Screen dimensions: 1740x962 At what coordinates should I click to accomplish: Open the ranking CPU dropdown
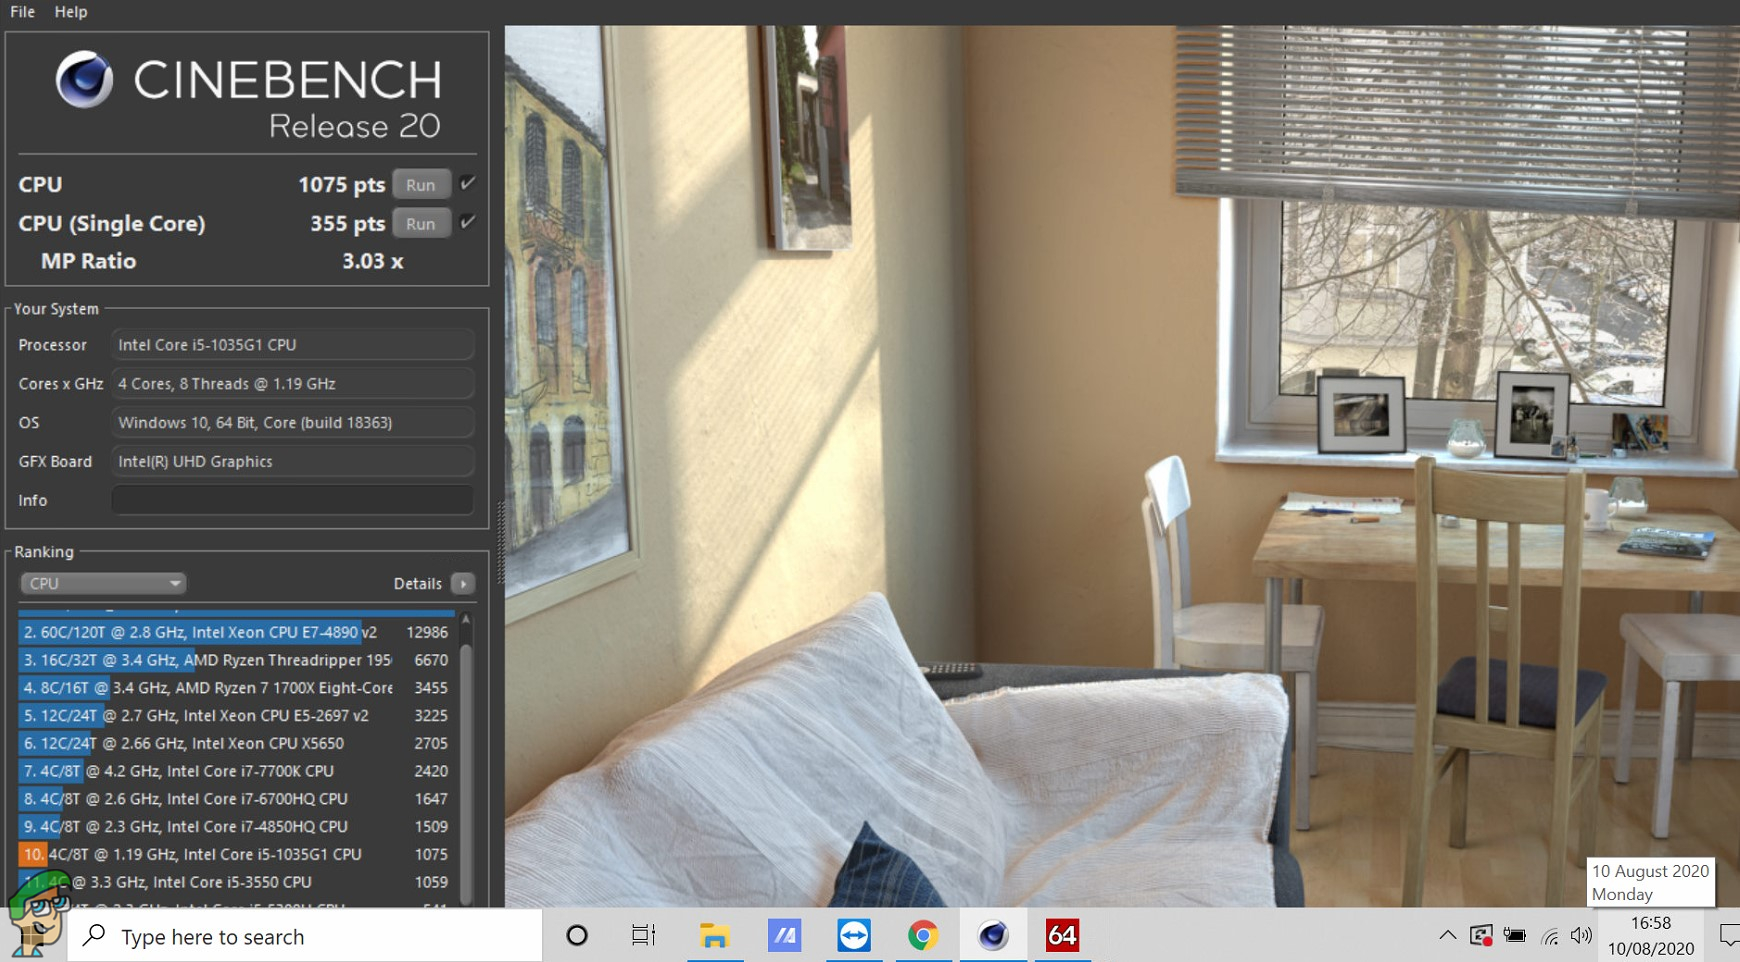[x=103, y=583]
